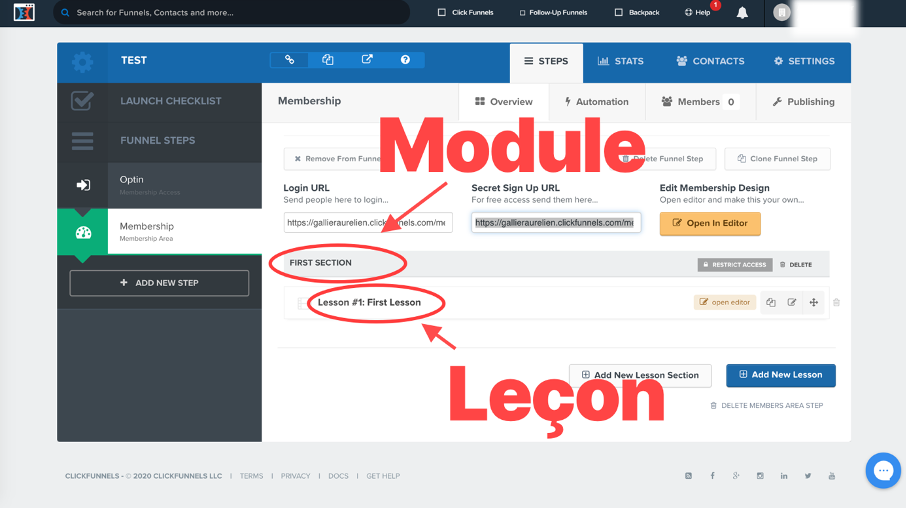
Task: Clone the First Lesson with copy icon
Action: [771, 302]
